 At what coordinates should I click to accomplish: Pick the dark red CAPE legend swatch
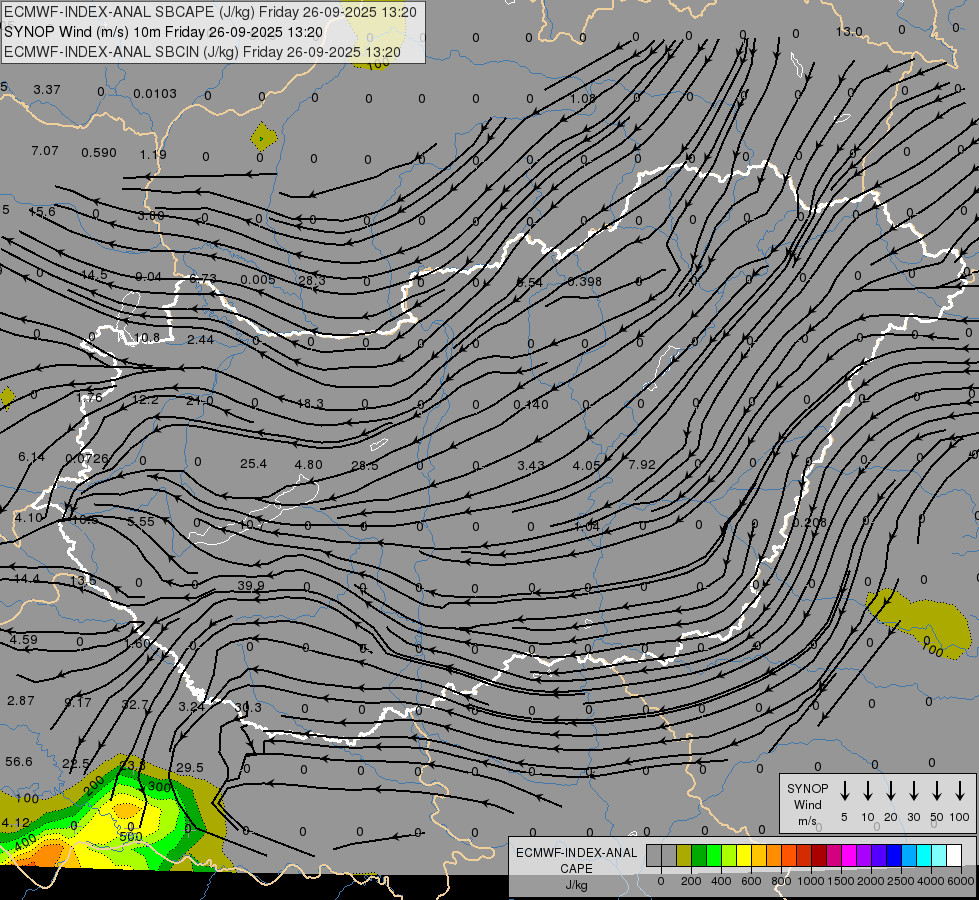(x=819, y=855)
